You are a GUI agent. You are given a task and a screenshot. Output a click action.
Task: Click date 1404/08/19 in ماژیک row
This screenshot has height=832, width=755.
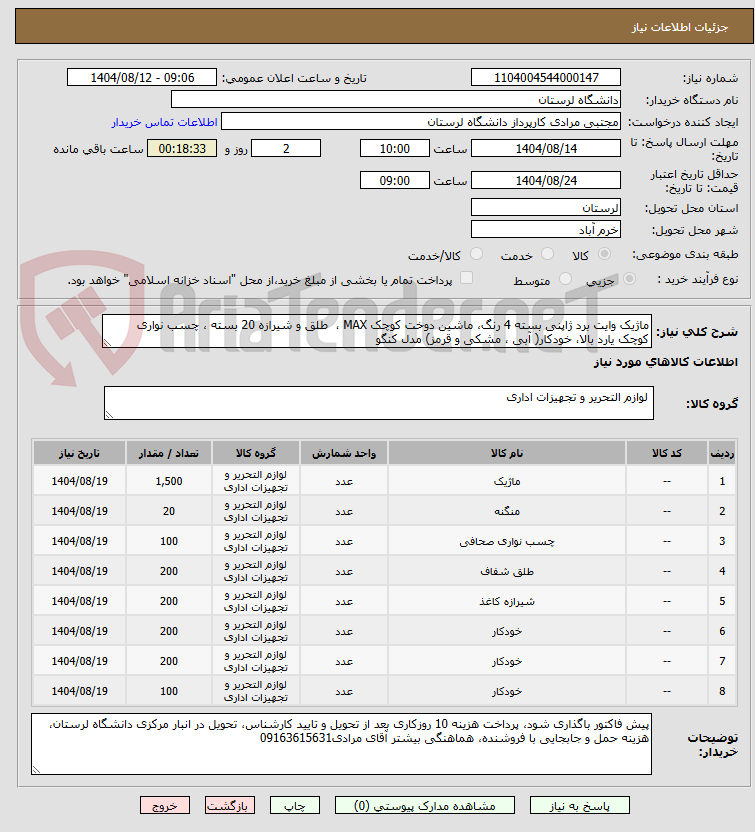click(x=79, y=481)
